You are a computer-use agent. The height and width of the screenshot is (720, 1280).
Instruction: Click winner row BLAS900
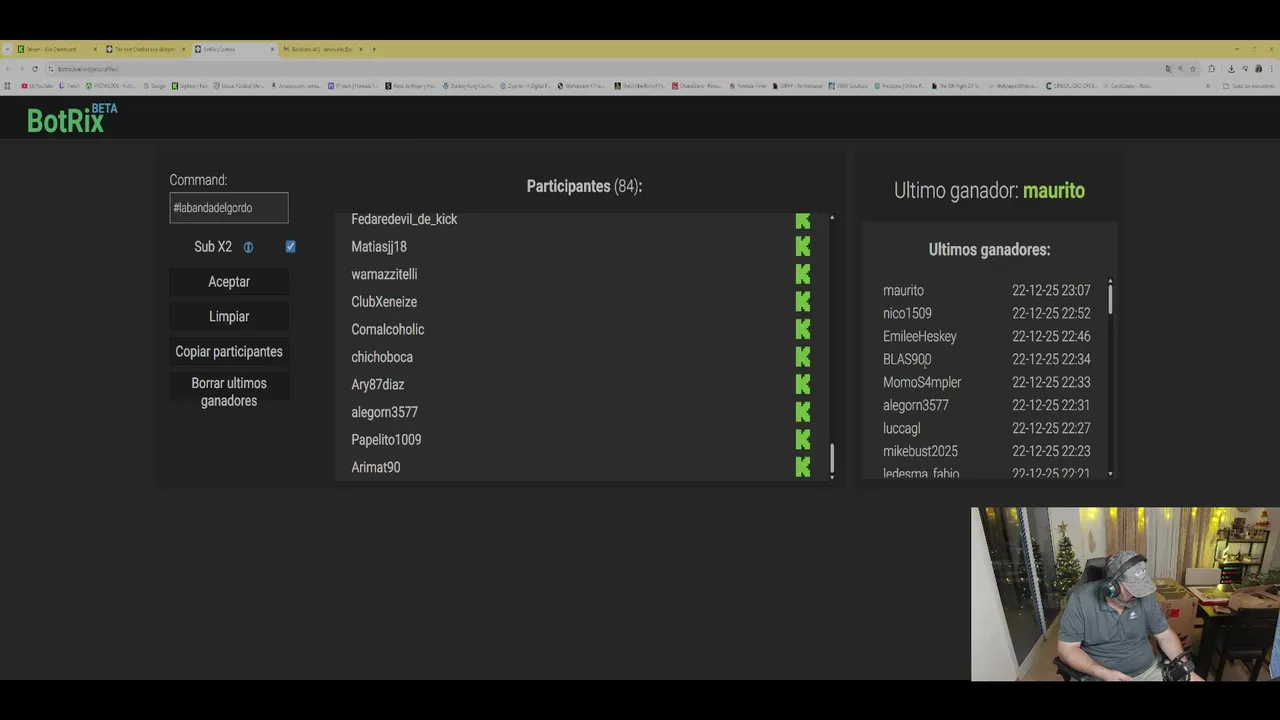click(986, 359)
